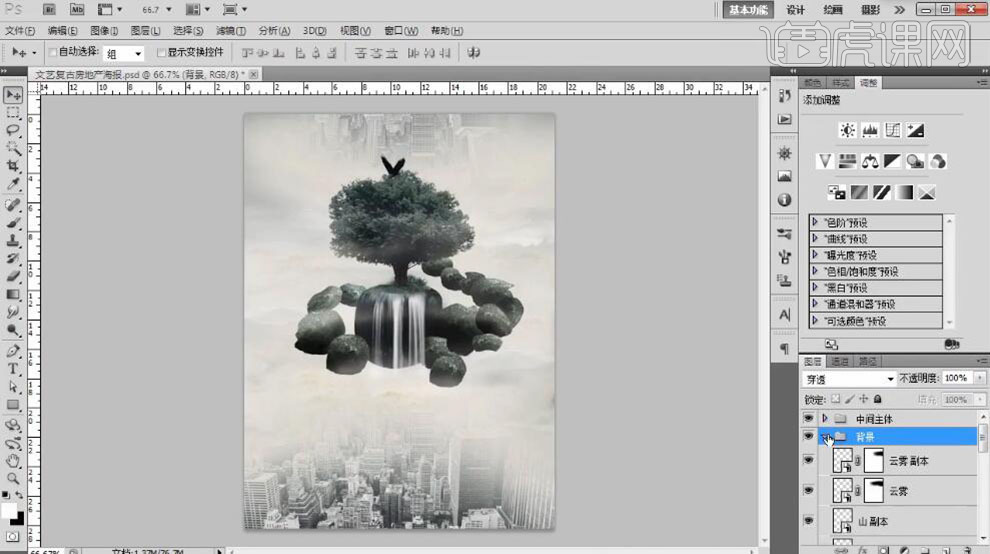The width and height of the screenshot is (990, 554).
Task: Click the foreground color swatch
Action: (9, 510)
